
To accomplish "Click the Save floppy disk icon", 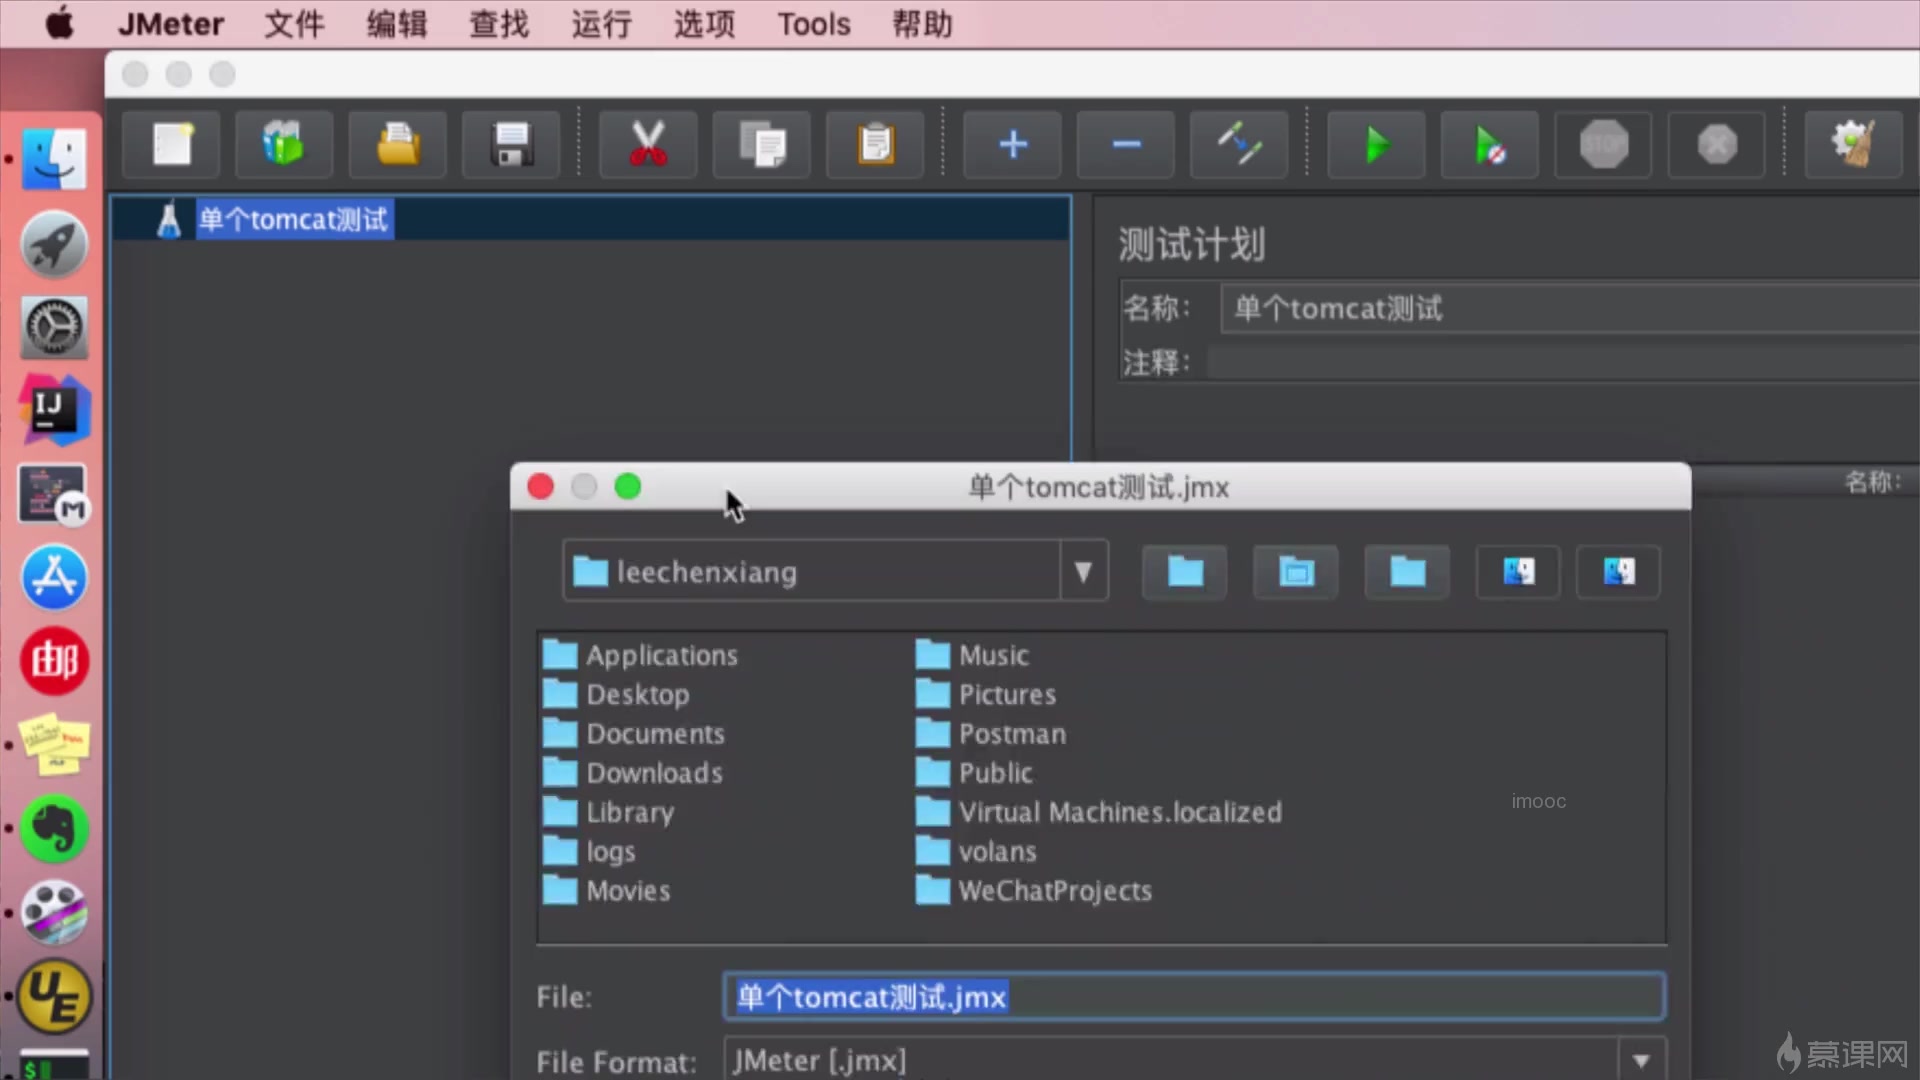I will tap(511, 145).
